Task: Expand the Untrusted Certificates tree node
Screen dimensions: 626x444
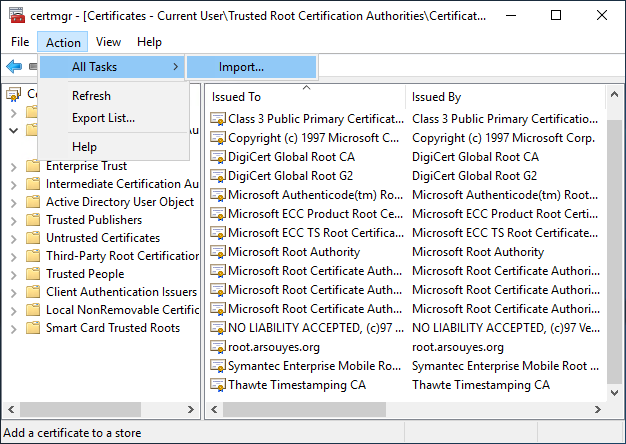Action: coord(14,239)
